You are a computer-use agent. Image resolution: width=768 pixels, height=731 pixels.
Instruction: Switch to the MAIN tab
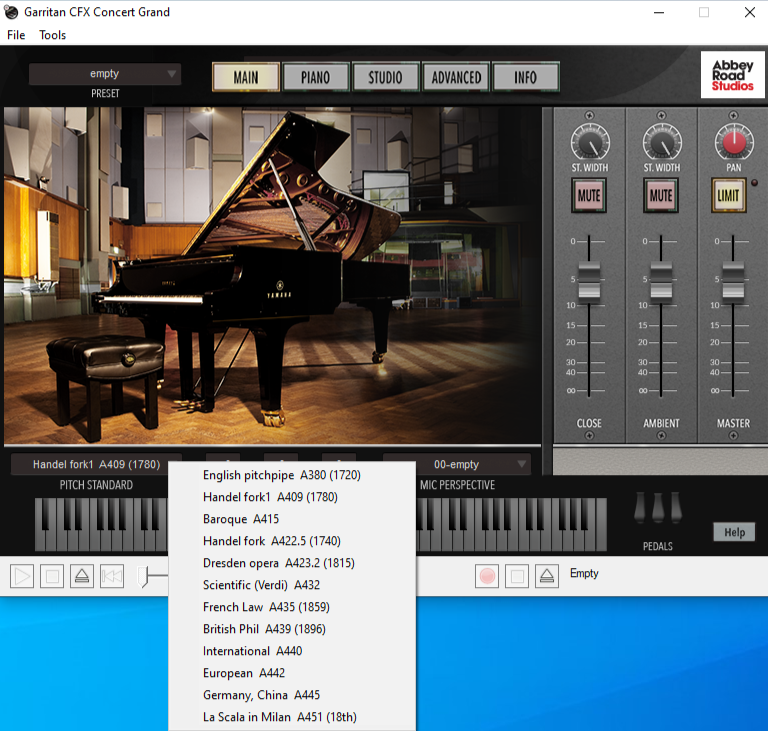(x=246, y=77)
